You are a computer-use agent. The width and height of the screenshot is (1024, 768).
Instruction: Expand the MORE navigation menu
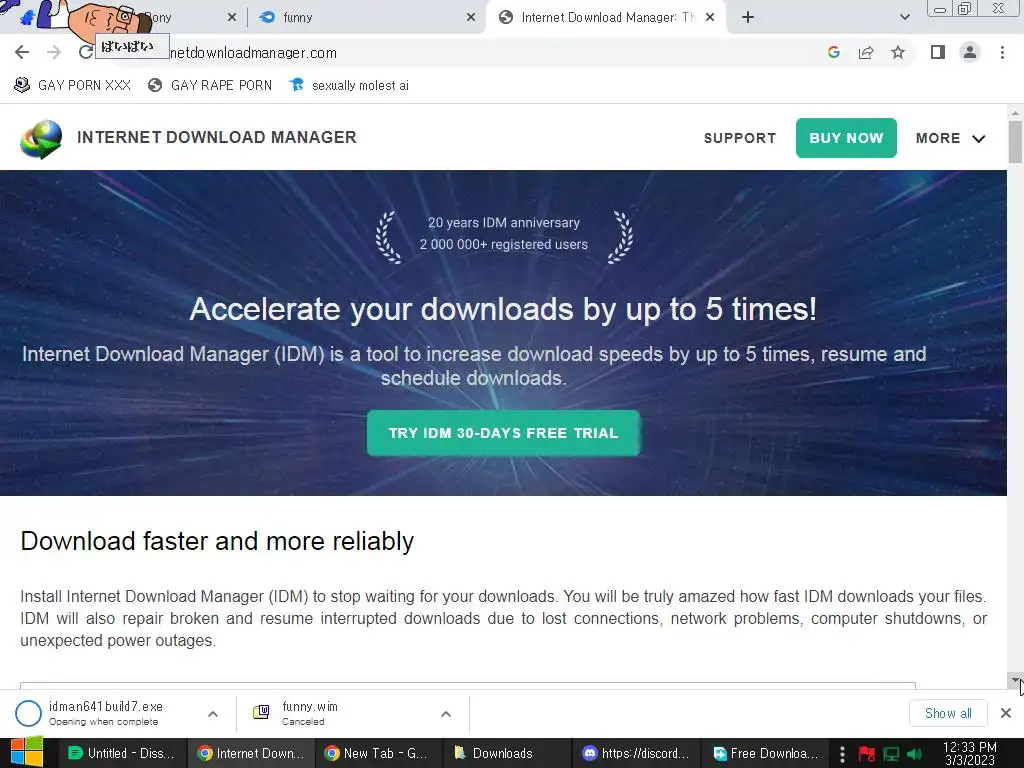coord(950,138)
